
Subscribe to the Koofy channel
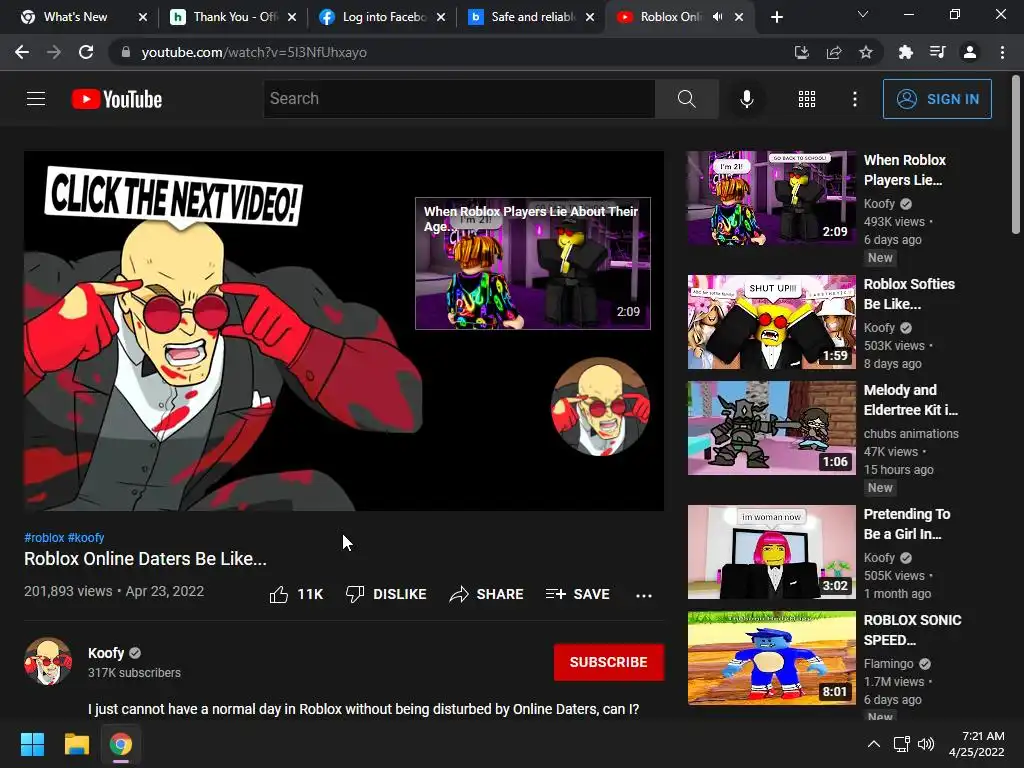[609, 662]
